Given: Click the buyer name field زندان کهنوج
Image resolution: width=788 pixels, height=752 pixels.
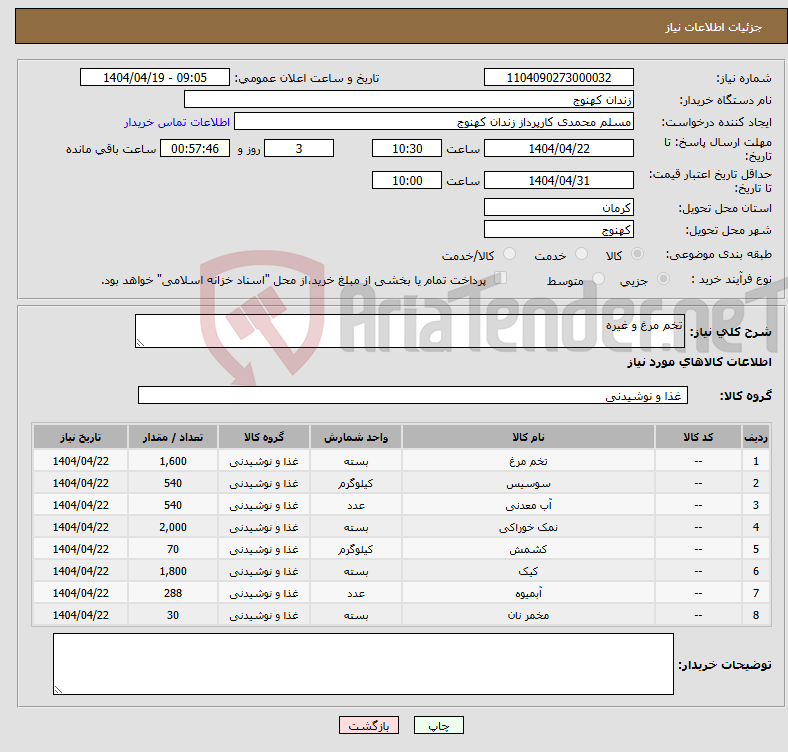Looking at the screenshot, I should (409, 100).
